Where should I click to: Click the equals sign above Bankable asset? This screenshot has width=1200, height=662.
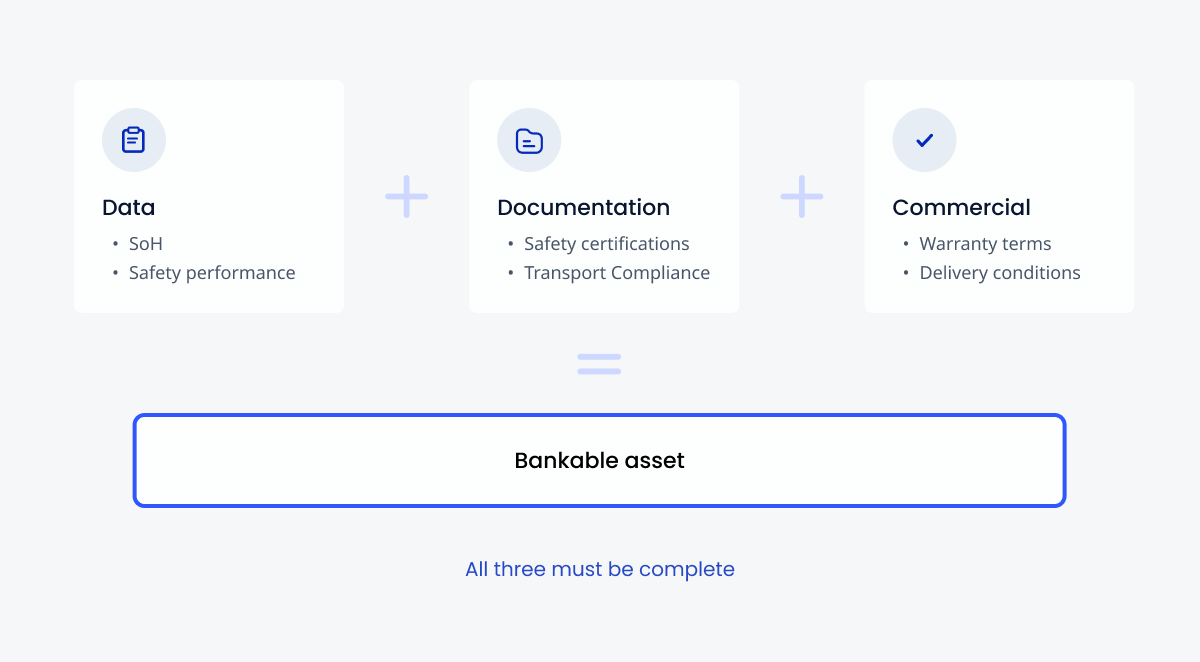599,364
